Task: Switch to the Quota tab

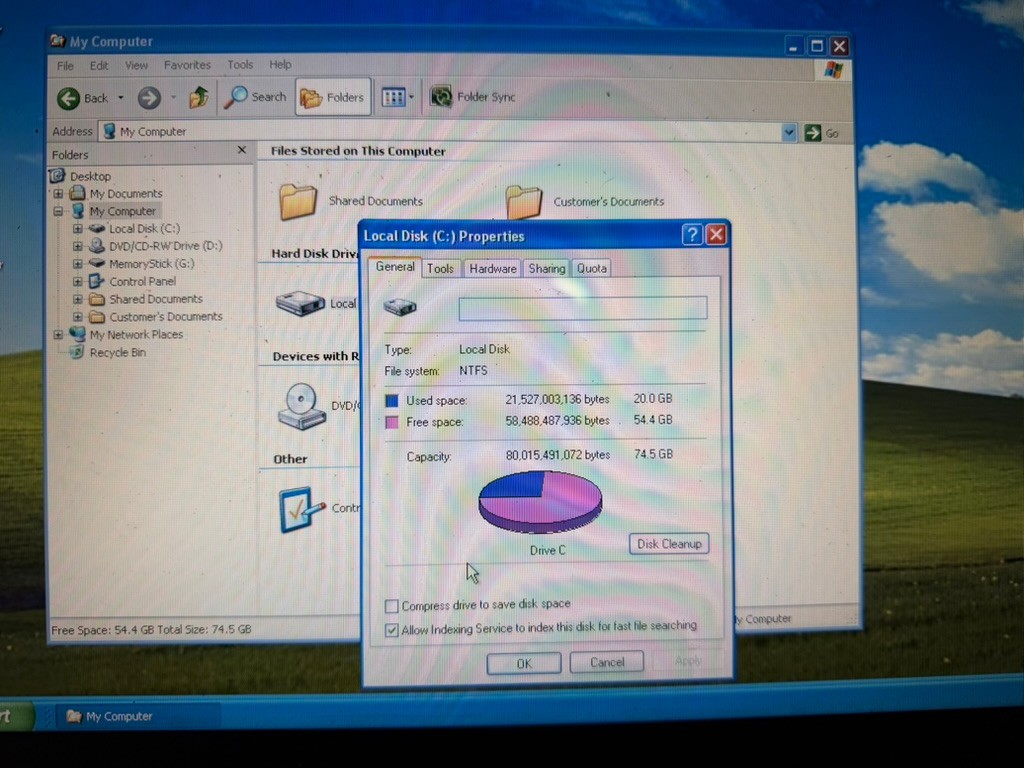Action: point(592,268)
